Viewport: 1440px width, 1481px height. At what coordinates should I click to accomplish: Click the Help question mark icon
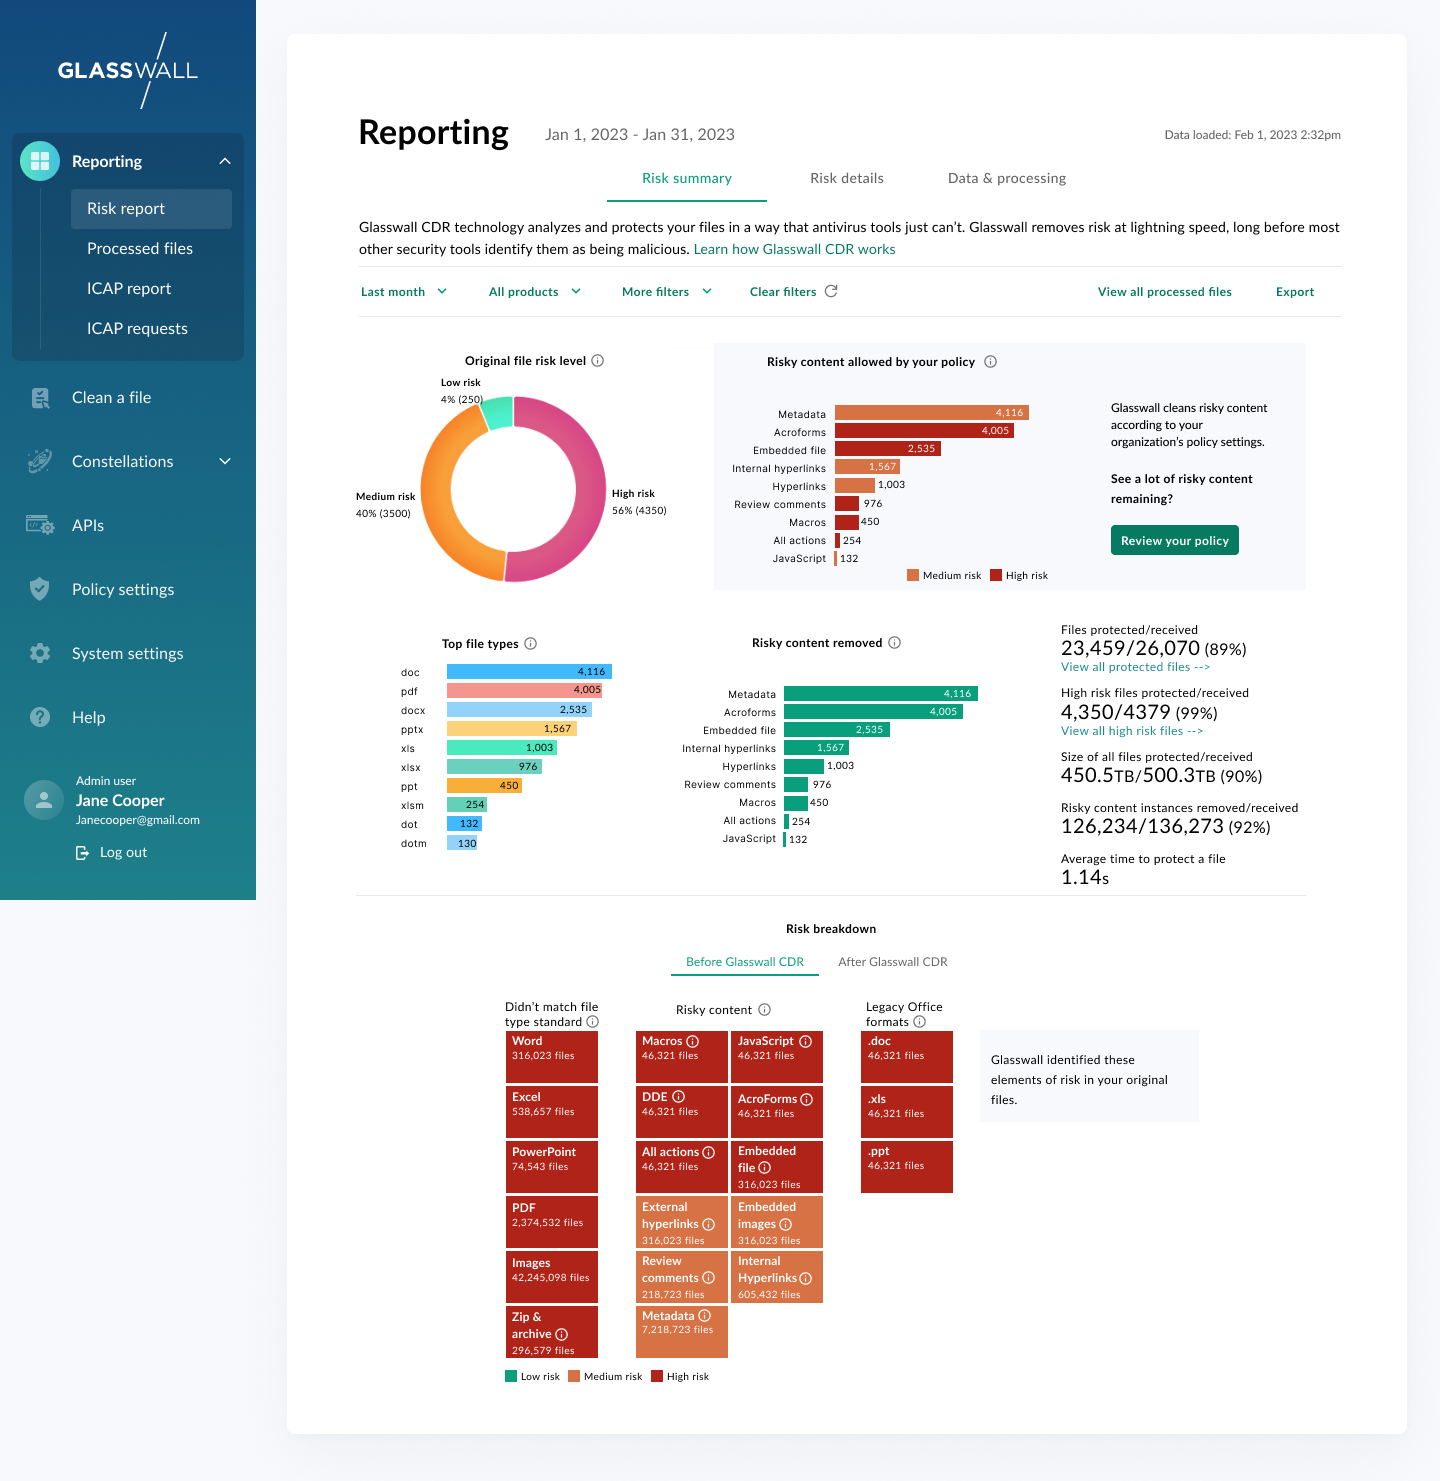coord(40,717)
